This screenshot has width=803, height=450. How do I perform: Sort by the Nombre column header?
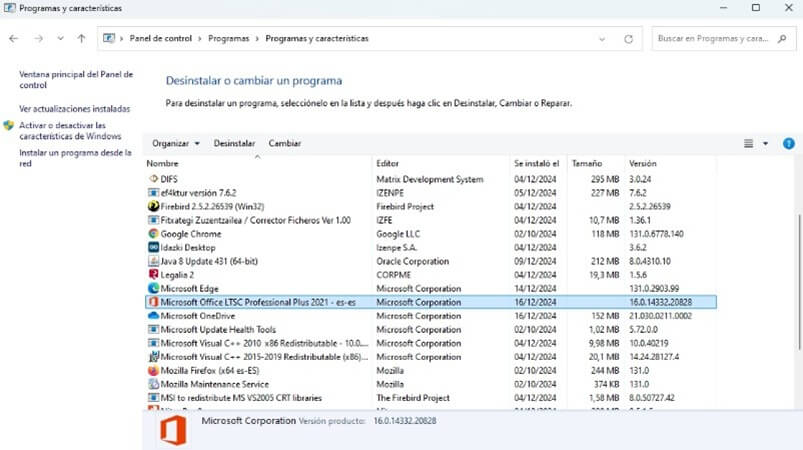(162, 164)
